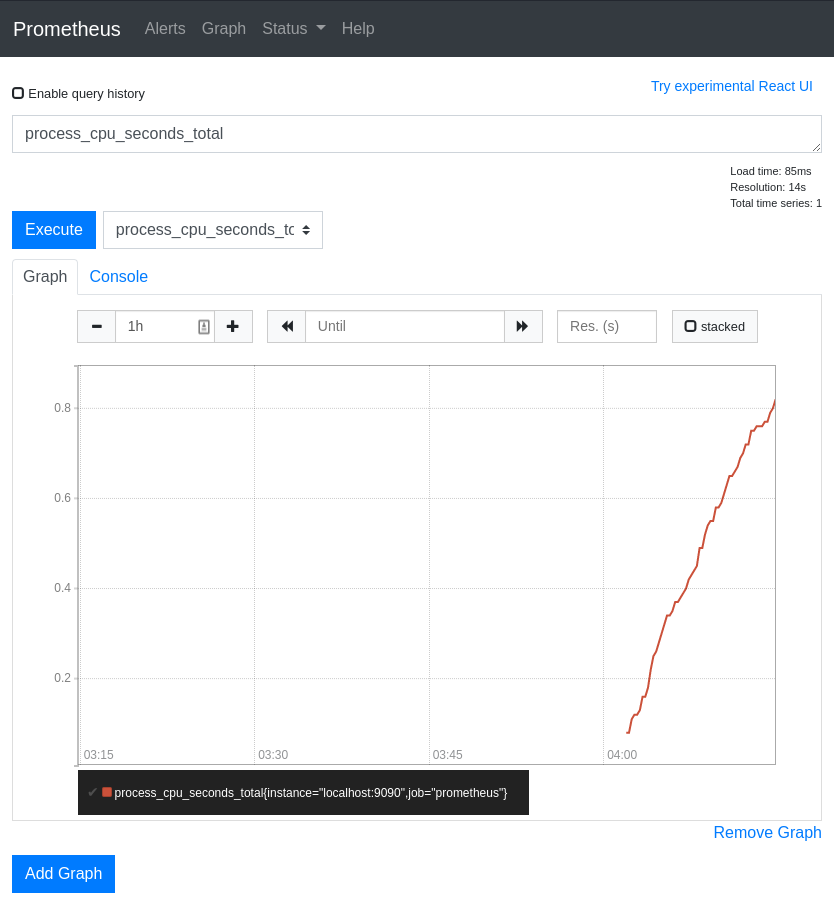
Task: Enable the stacked graph checkbox
Action: (x=691, y=325)
